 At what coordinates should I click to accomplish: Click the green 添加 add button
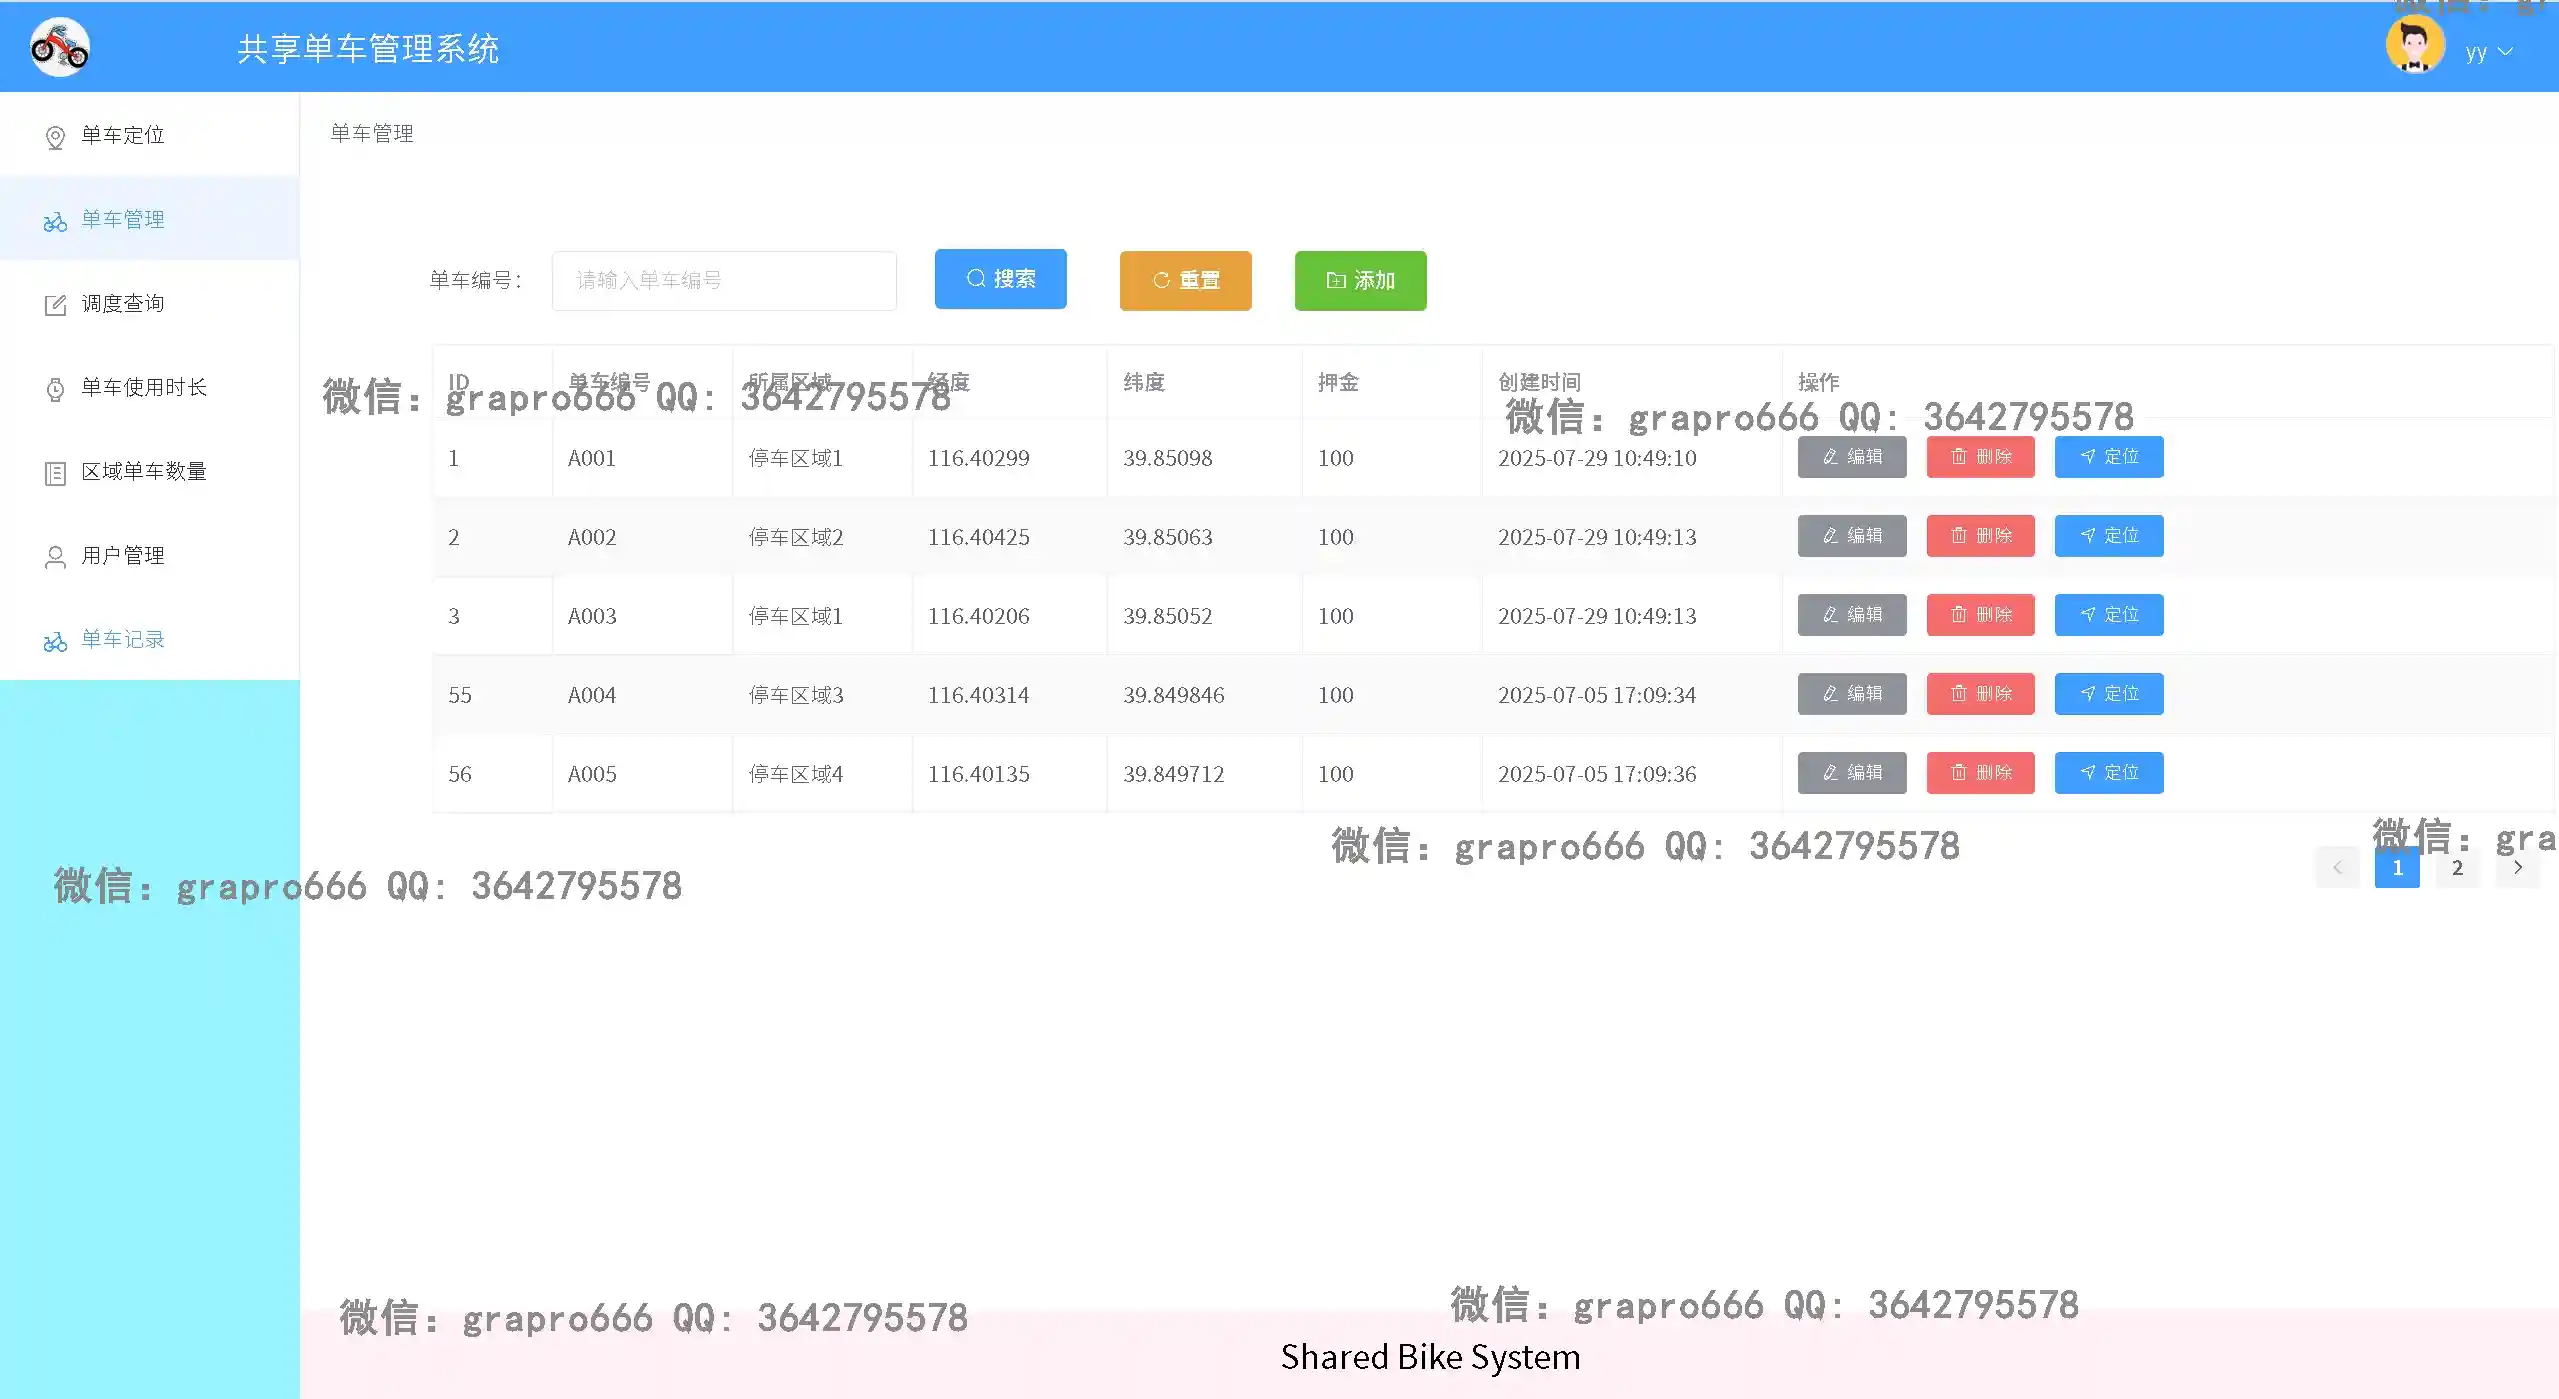(x=1360, y=281)
